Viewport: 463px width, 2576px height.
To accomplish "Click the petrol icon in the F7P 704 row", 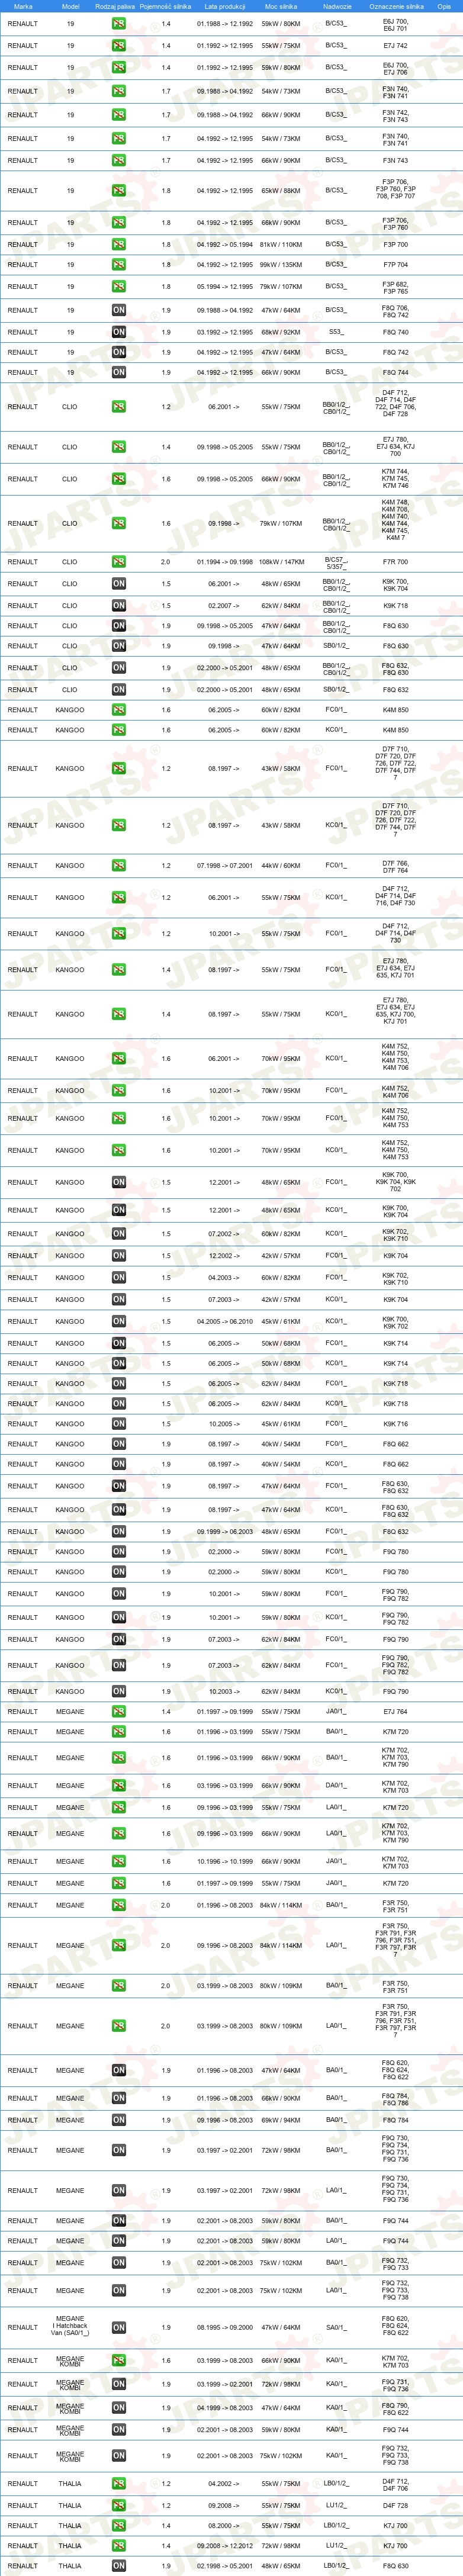I will click(x=118, y=265).
